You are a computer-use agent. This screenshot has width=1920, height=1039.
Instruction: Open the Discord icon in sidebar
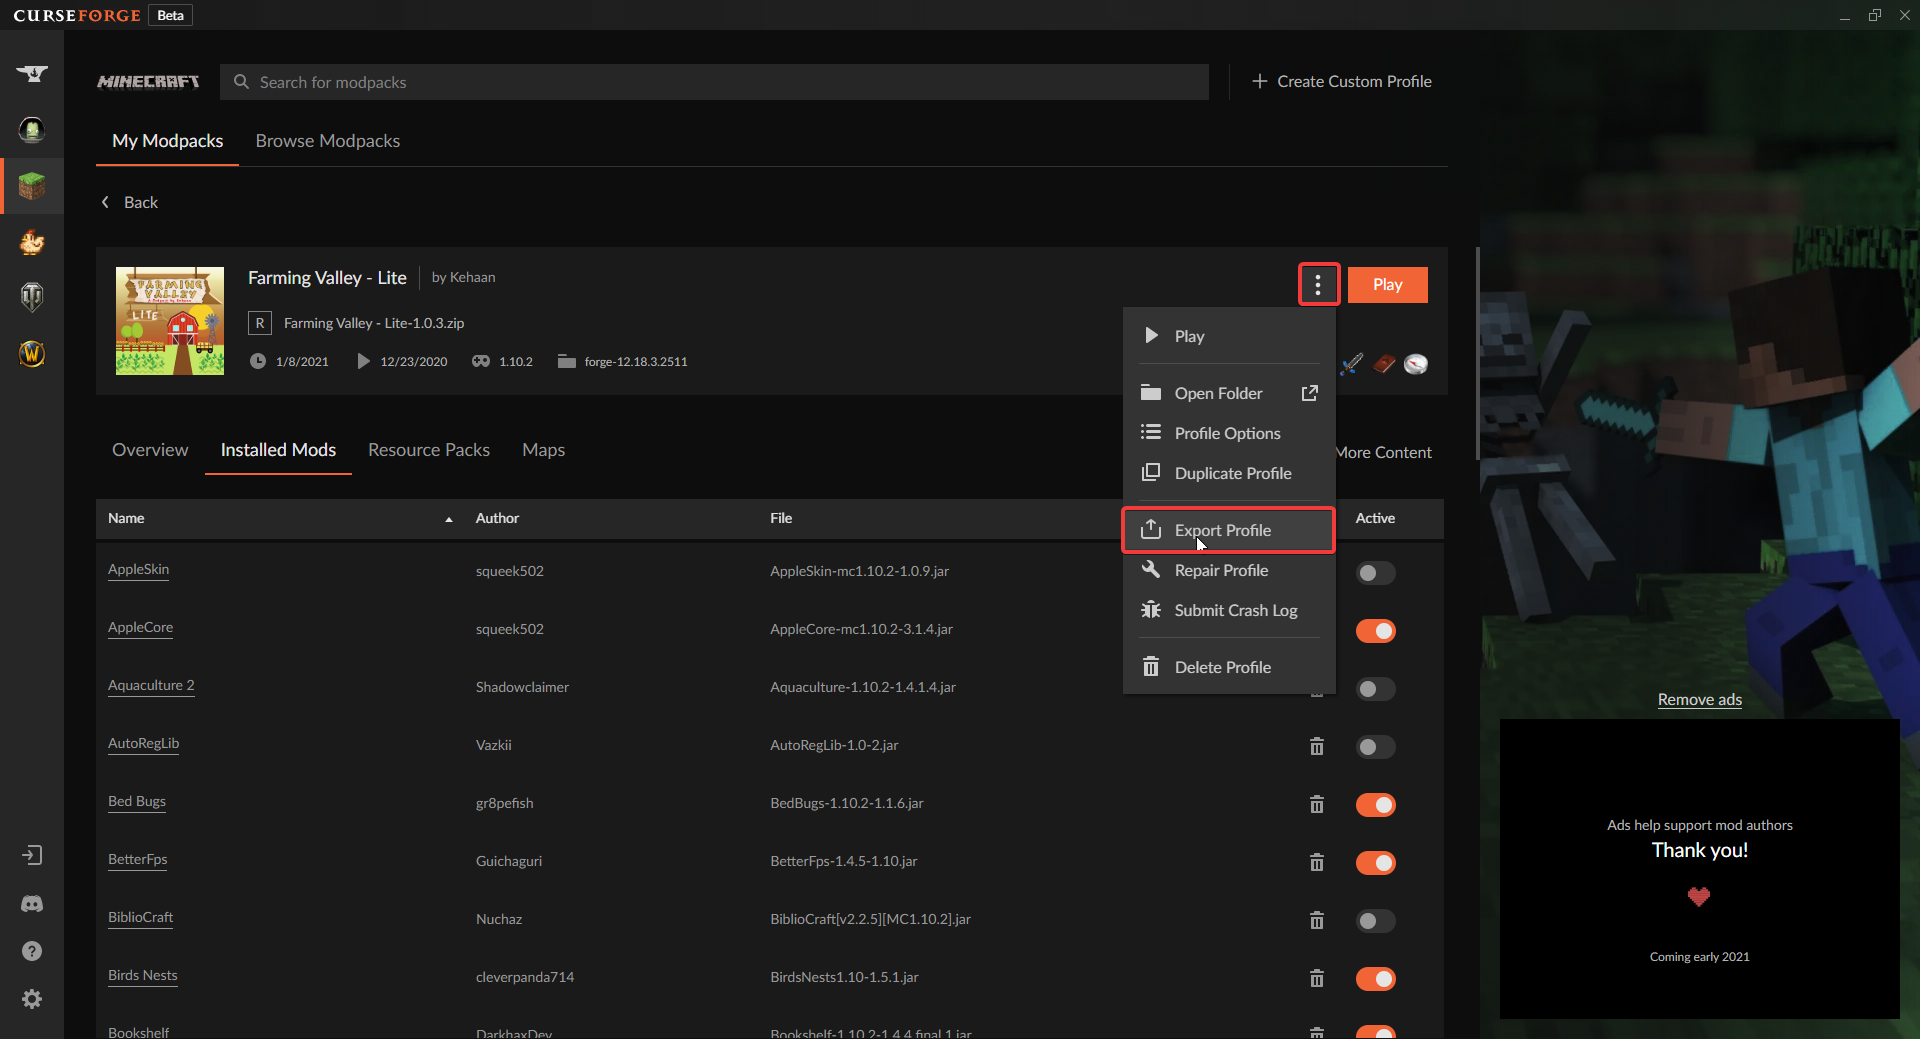click(x=32, y=904)
